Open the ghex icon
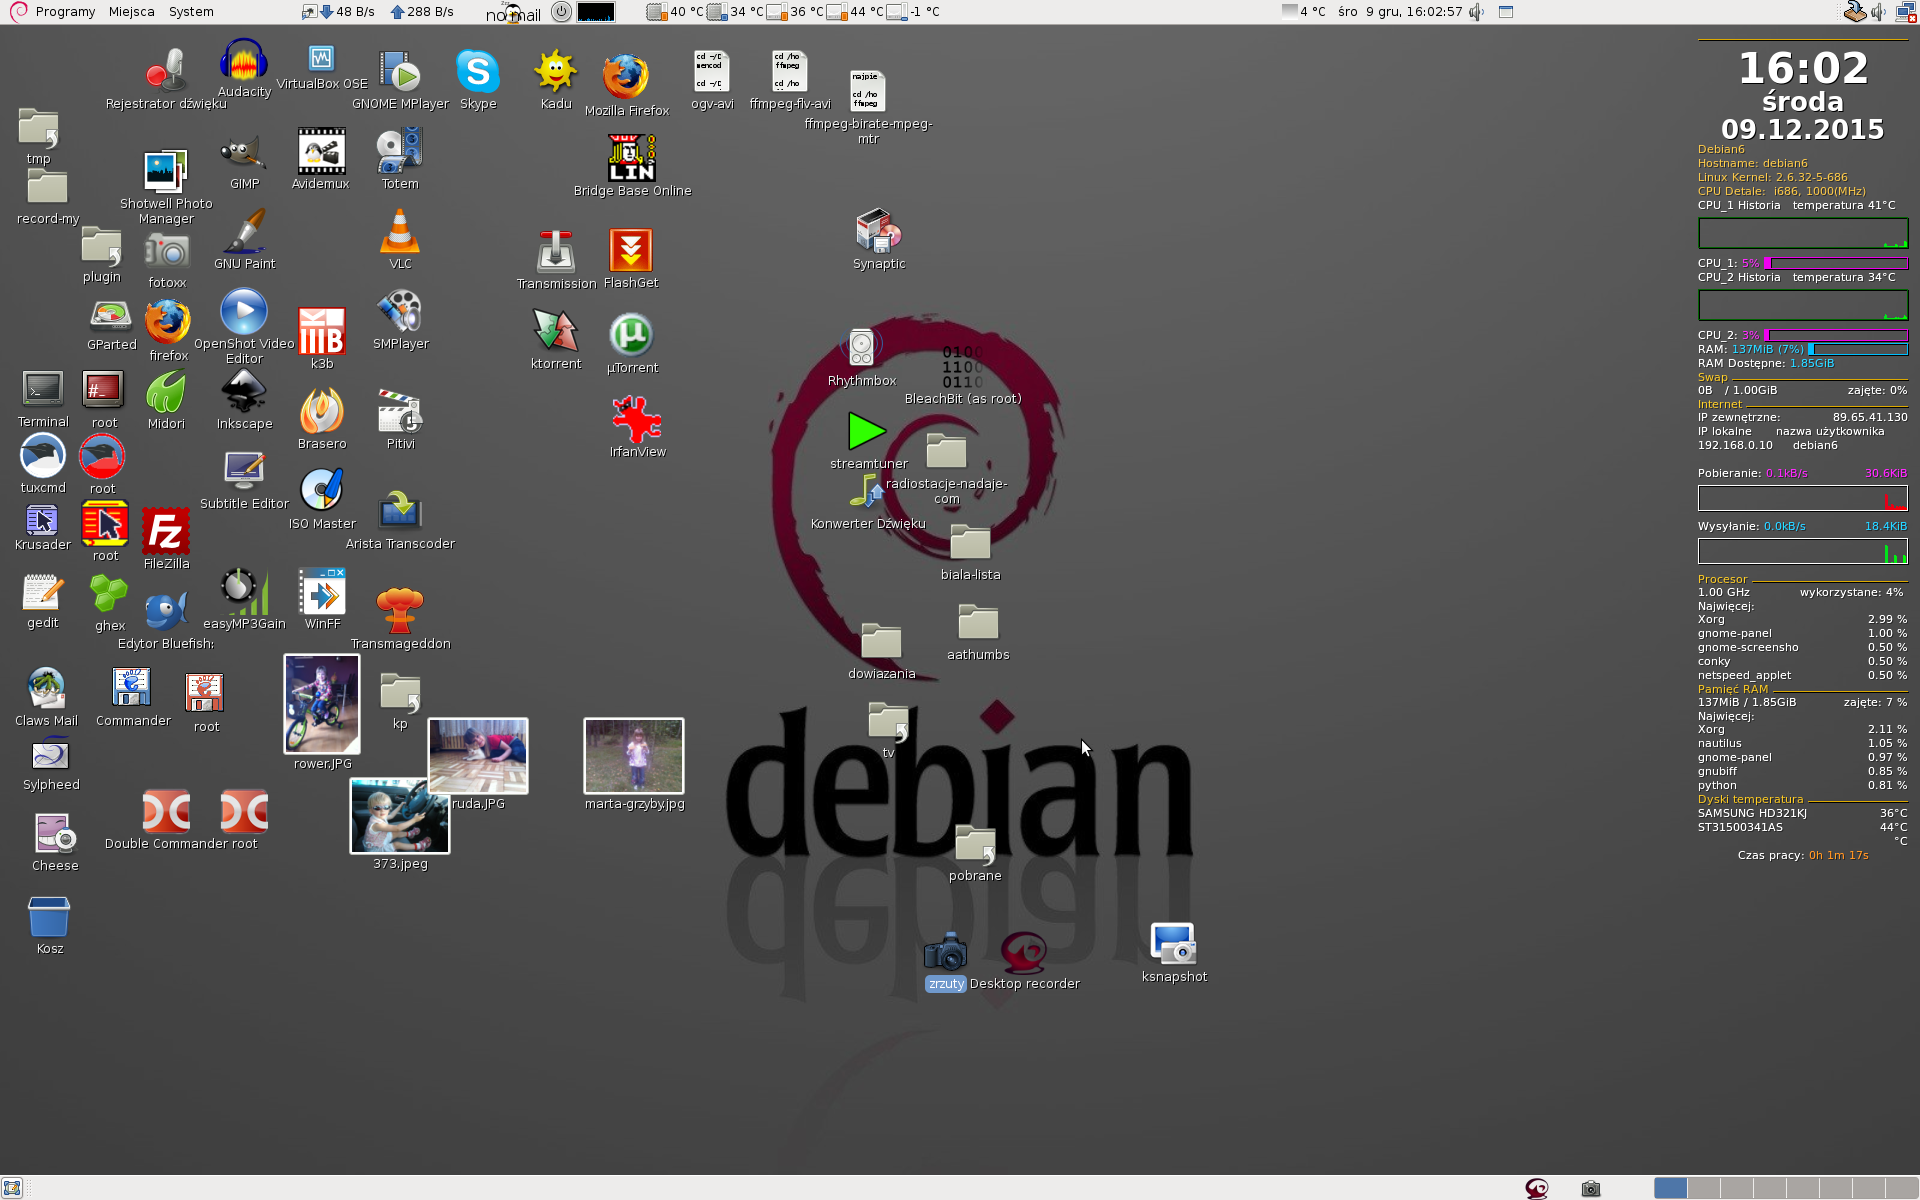The height and width of the screenshot is (1200, 1920). pyautogui.click(x=109, y=593)
